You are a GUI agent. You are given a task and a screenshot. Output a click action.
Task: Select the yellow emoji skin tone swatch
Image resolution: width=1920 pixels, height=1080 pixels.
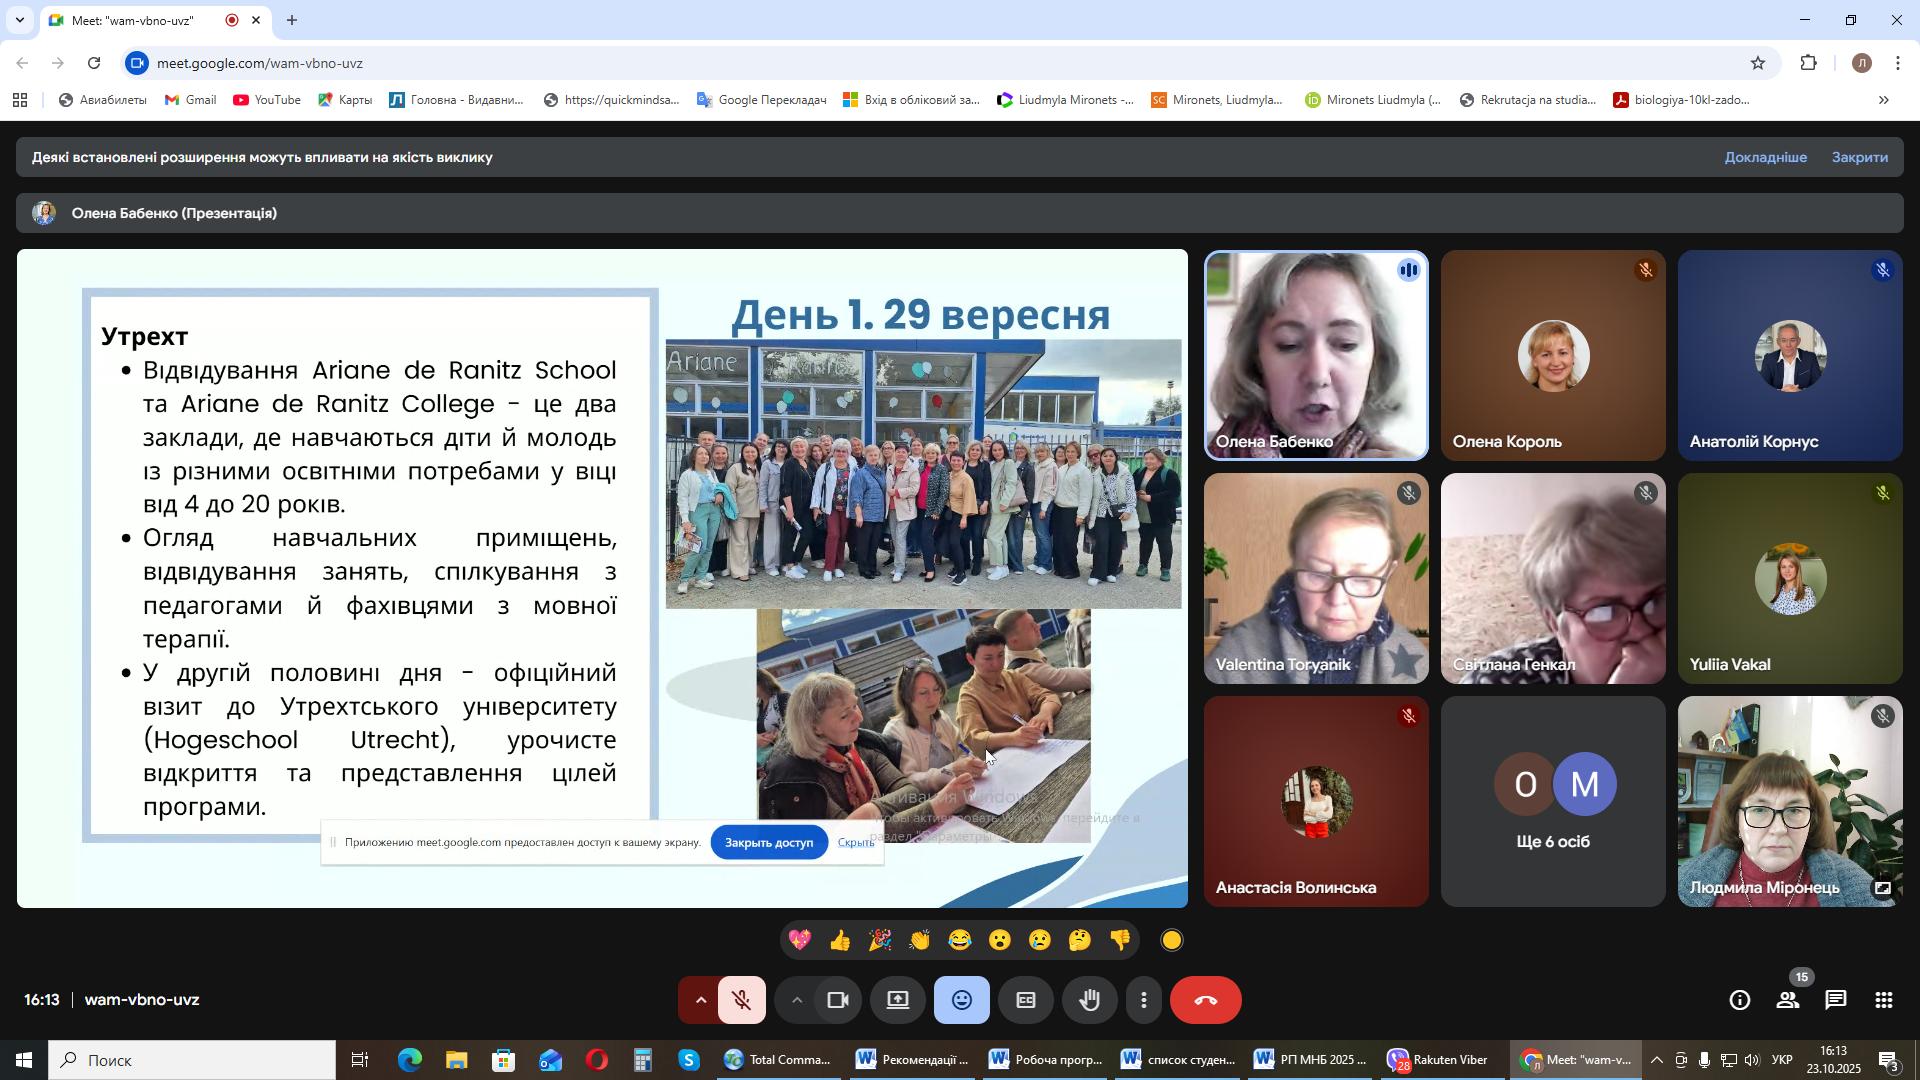pos(1172,941)
